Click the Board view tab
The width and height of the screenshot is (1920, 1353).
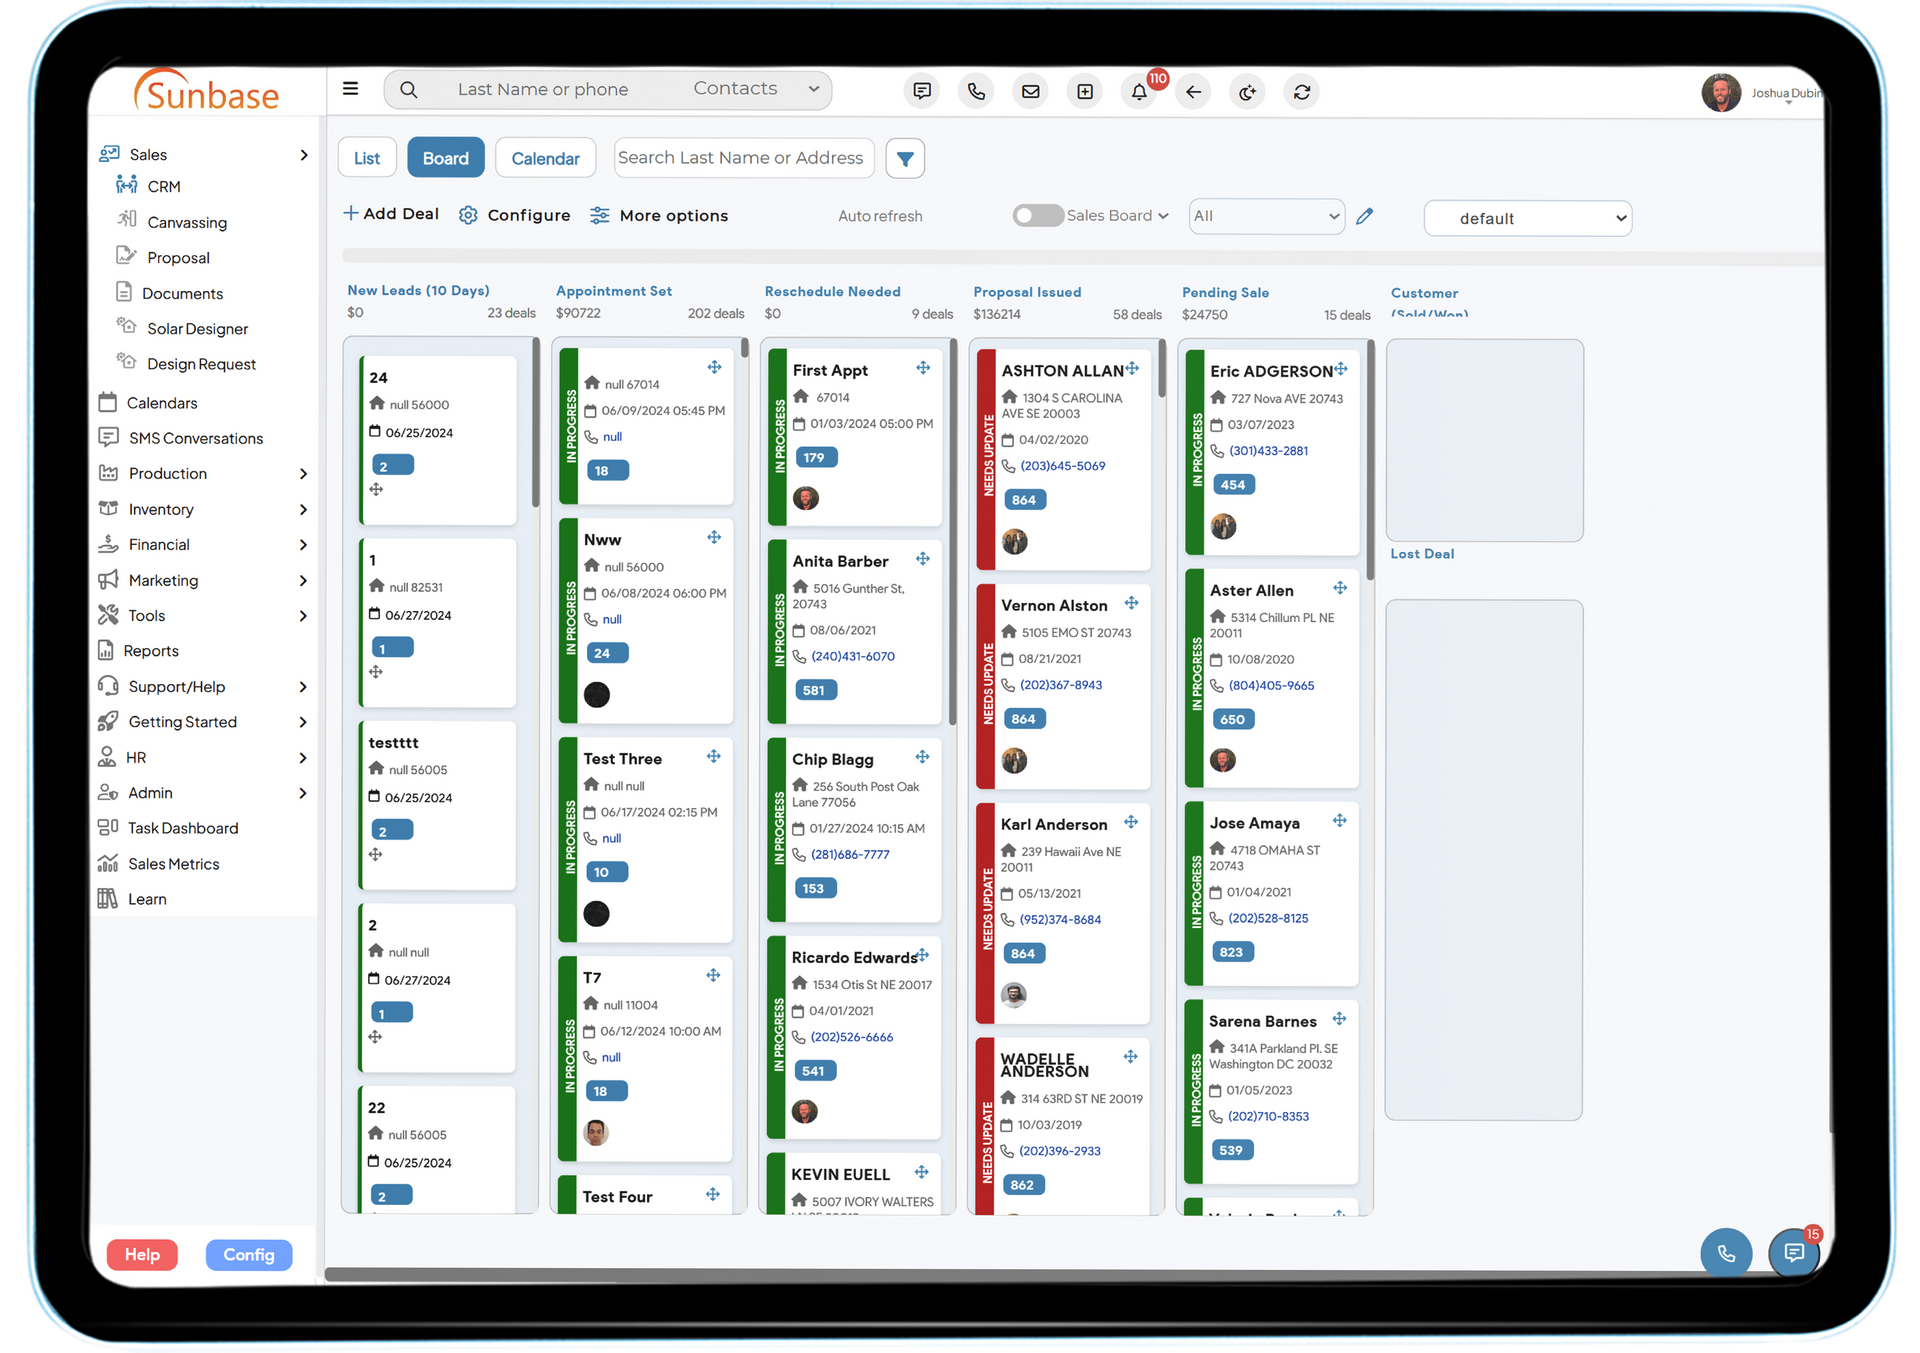445,157
